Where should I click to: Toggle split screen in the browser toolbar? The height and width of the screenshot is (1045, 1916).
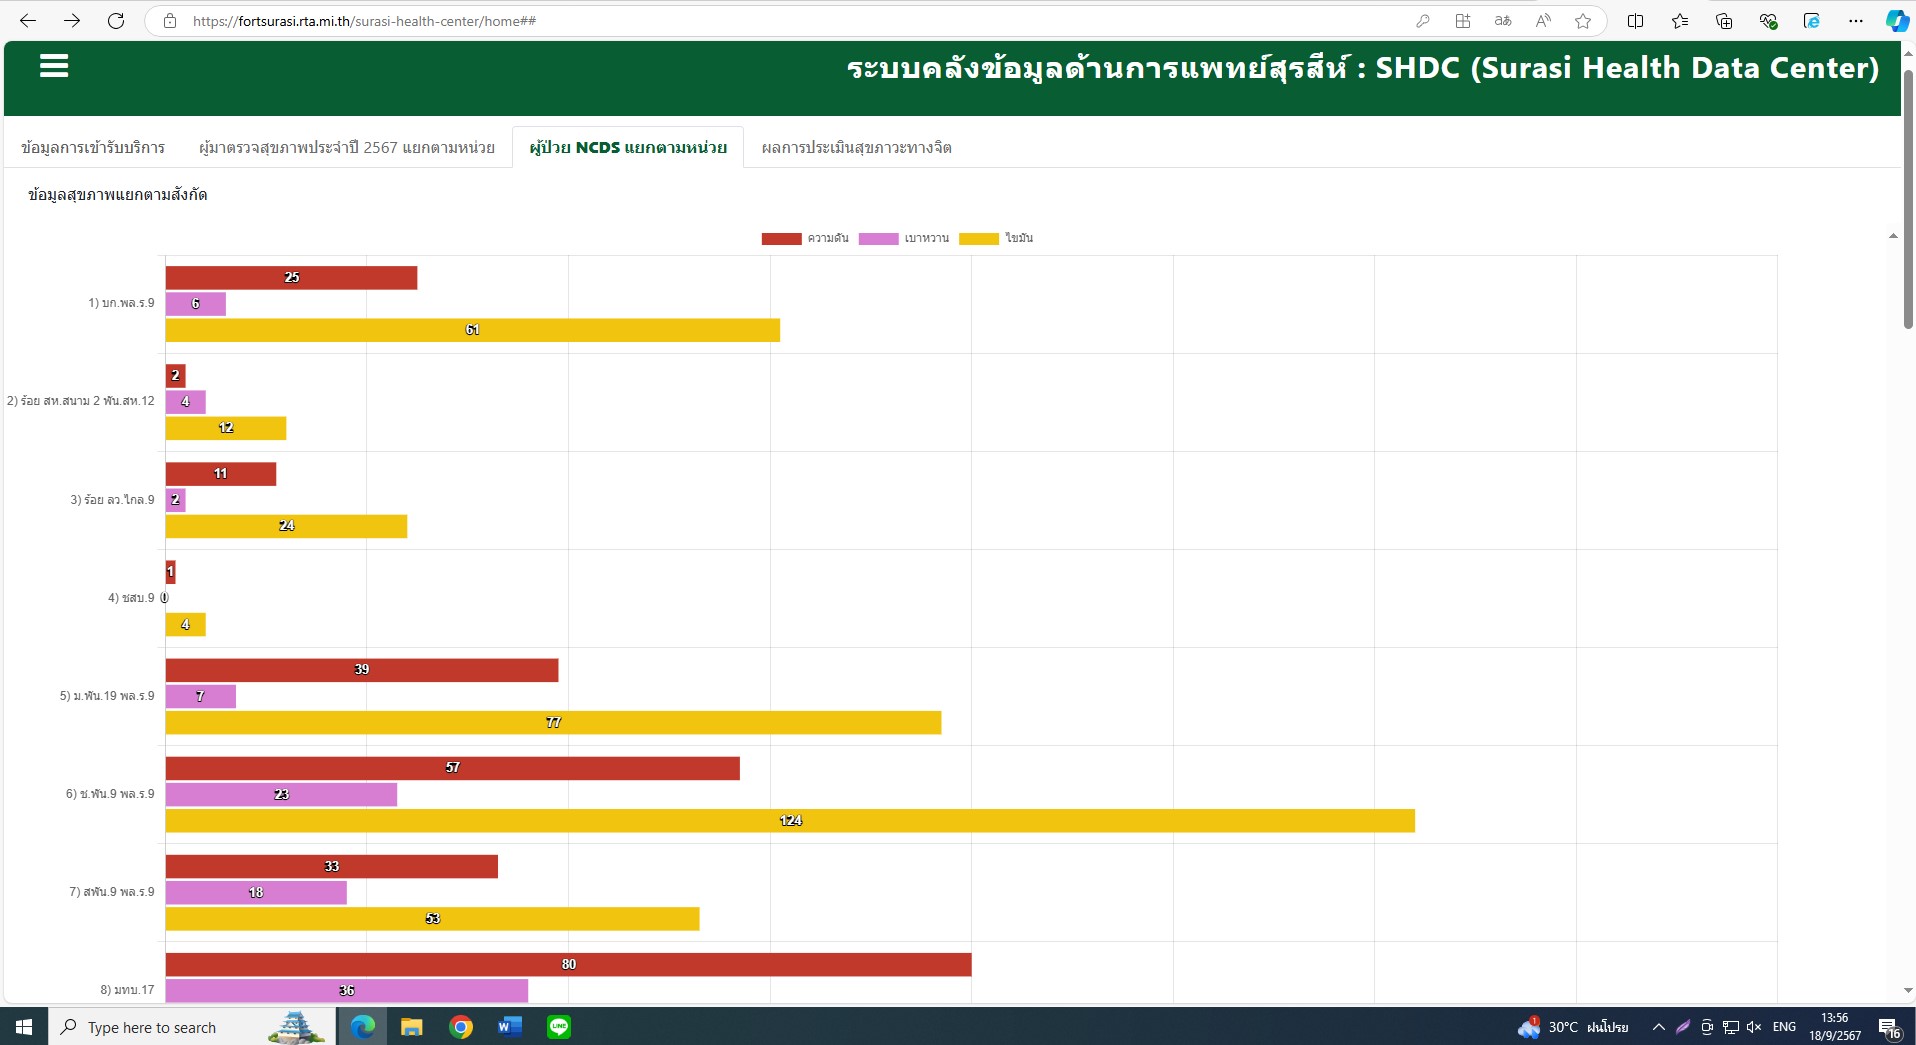[1636, 21]
